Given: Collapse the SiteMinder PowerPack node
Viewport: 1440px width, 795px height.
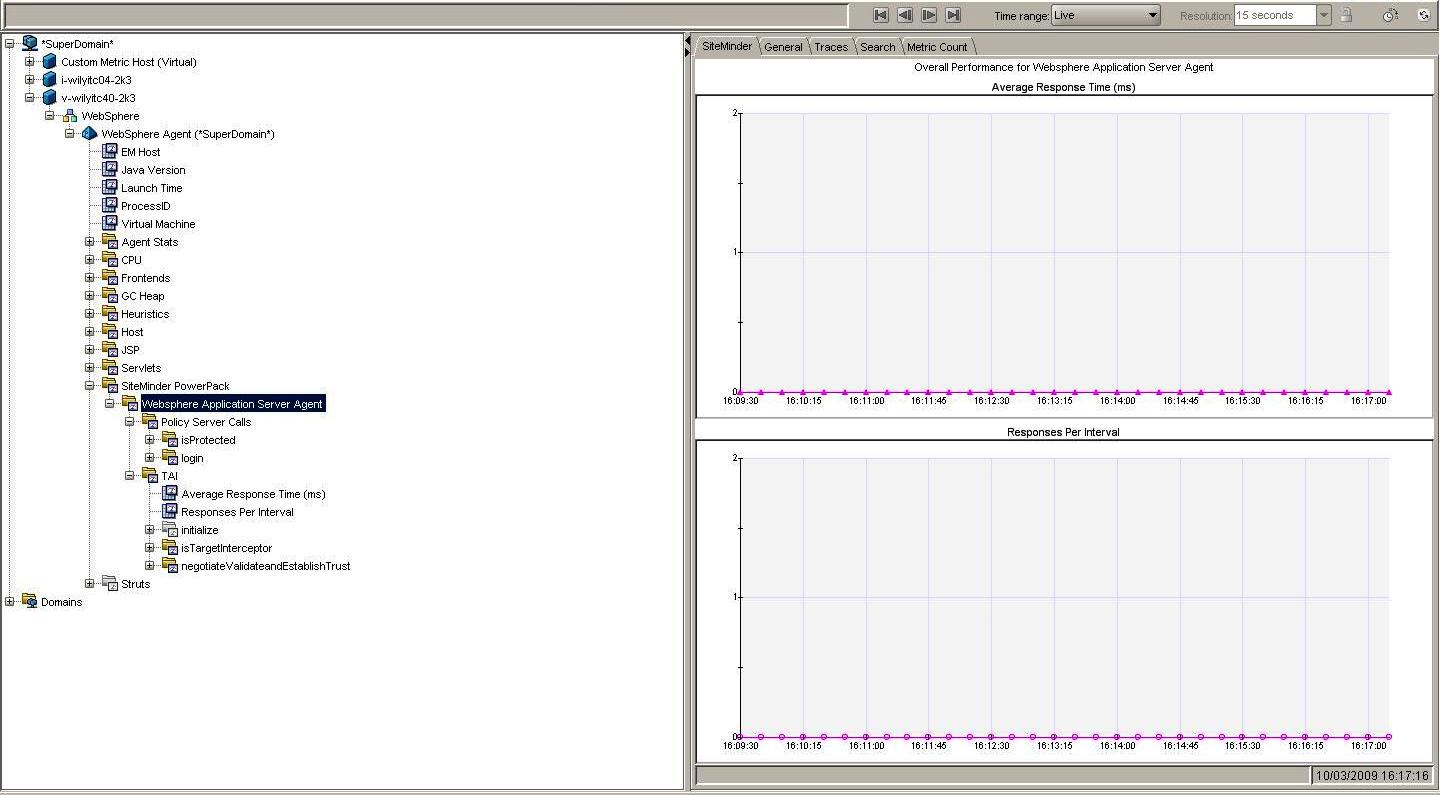Looking at the screenshot, I should pyautogui.click(x=90, y=386).
